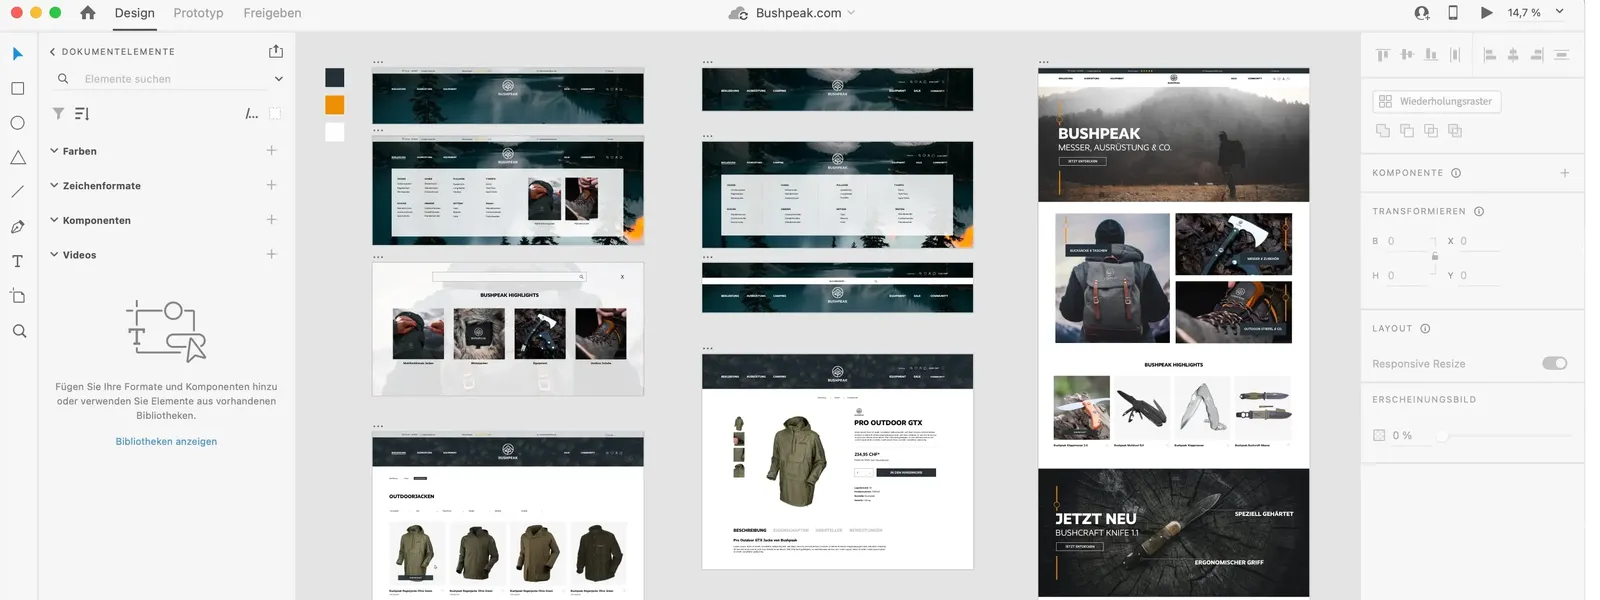This screenshot has height=600, width=1600.
Task: Open the Bibliotheken anzeigen link
Action: click(x=166, y=441)
